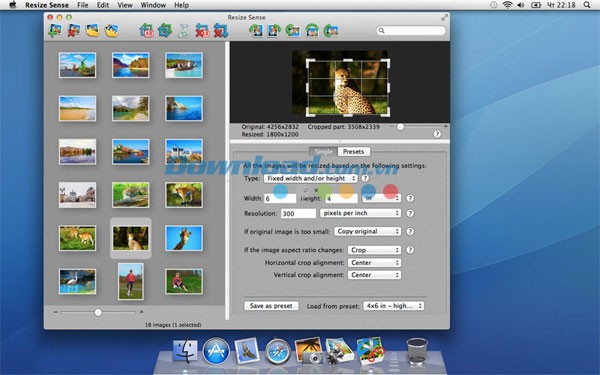The width and height of the screenshot is (600, 375).
Task: Open the Help menu
Action: coord(181,5)
